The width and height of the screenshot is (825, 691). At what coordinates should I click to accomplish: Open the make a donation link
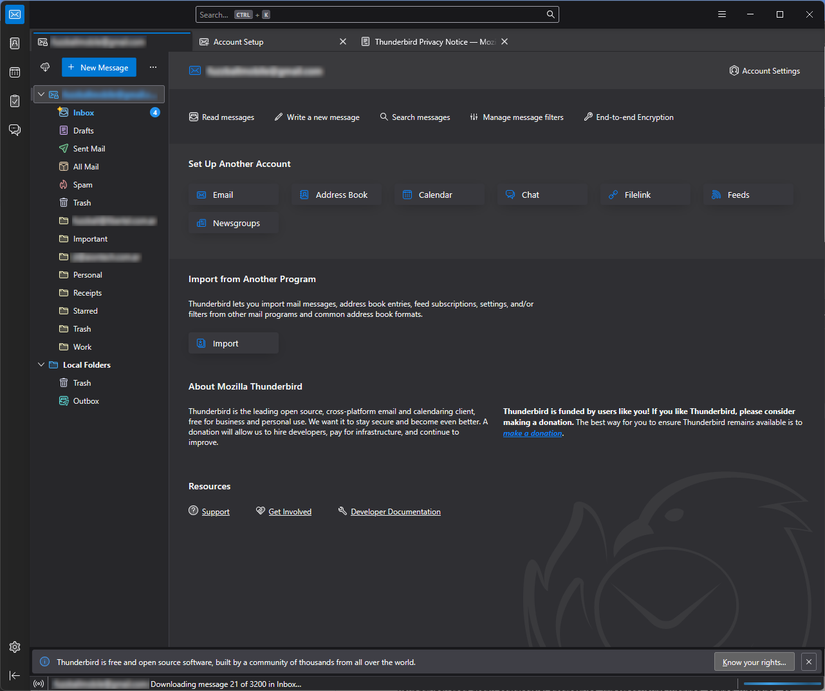(x=531, y=433)
